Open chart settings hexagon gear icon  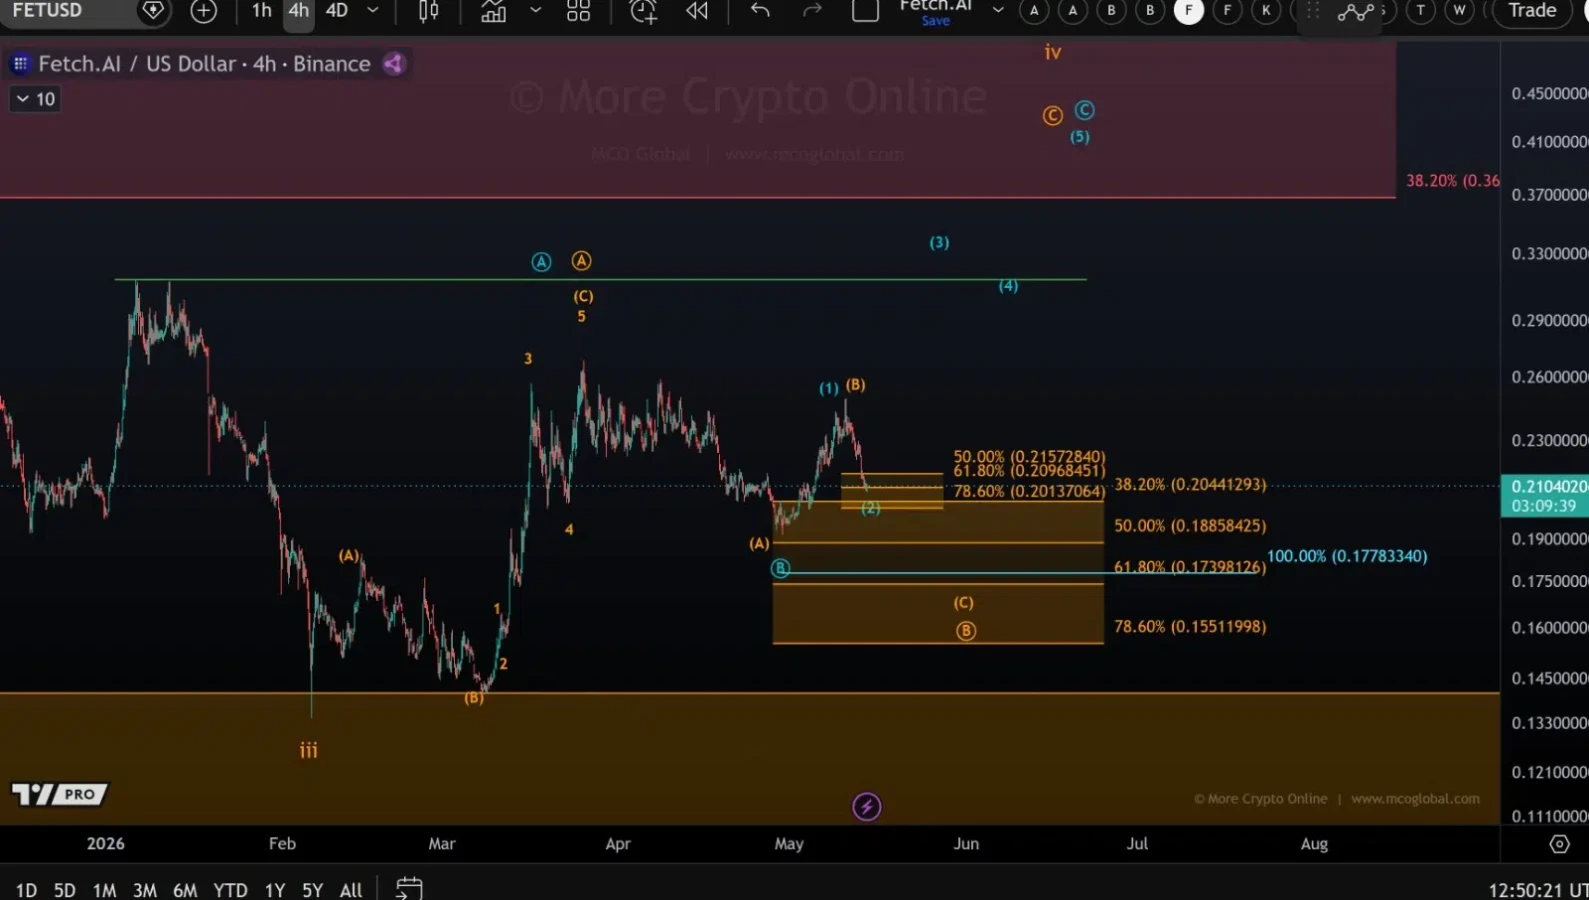pos(1559,844)
